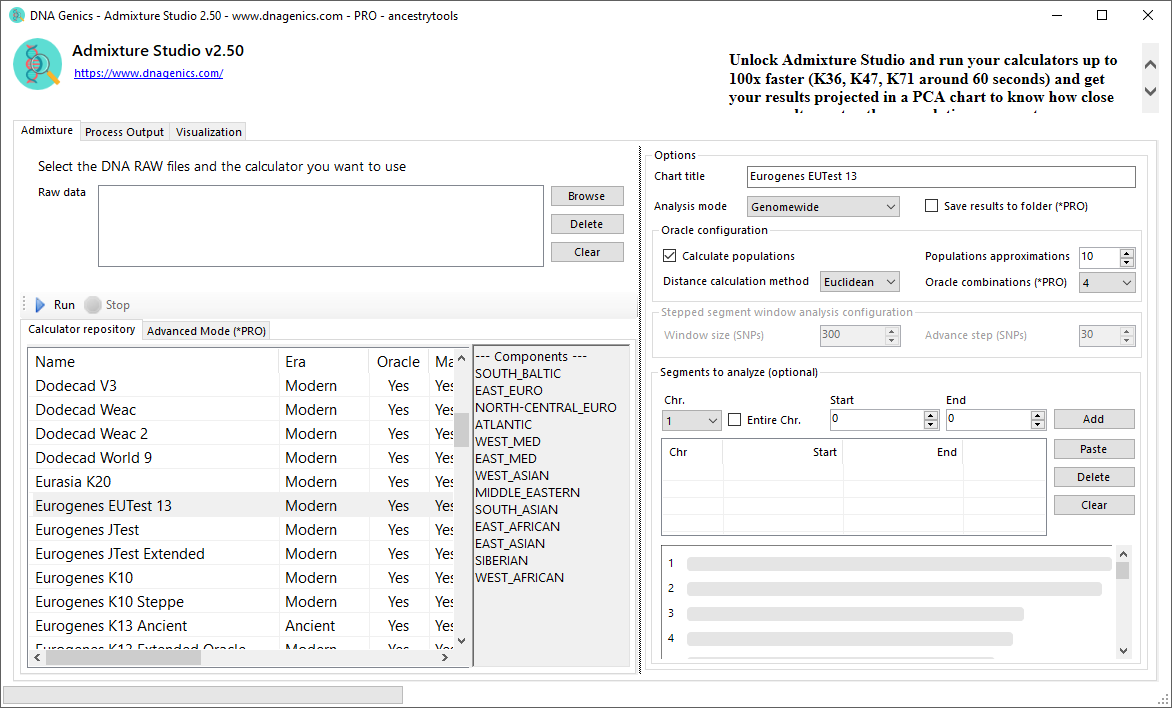The image size is (1172, 708).
Task: Open Oracle combinations dropdown
Action: pyautogui.click(x=1107, y=283)
